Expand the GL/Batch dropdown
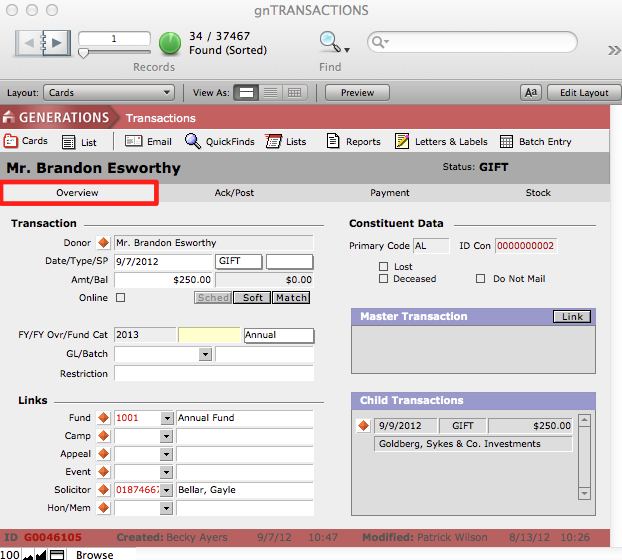The width and height of the screenshot is (622, 560). (x=205, y=354)
